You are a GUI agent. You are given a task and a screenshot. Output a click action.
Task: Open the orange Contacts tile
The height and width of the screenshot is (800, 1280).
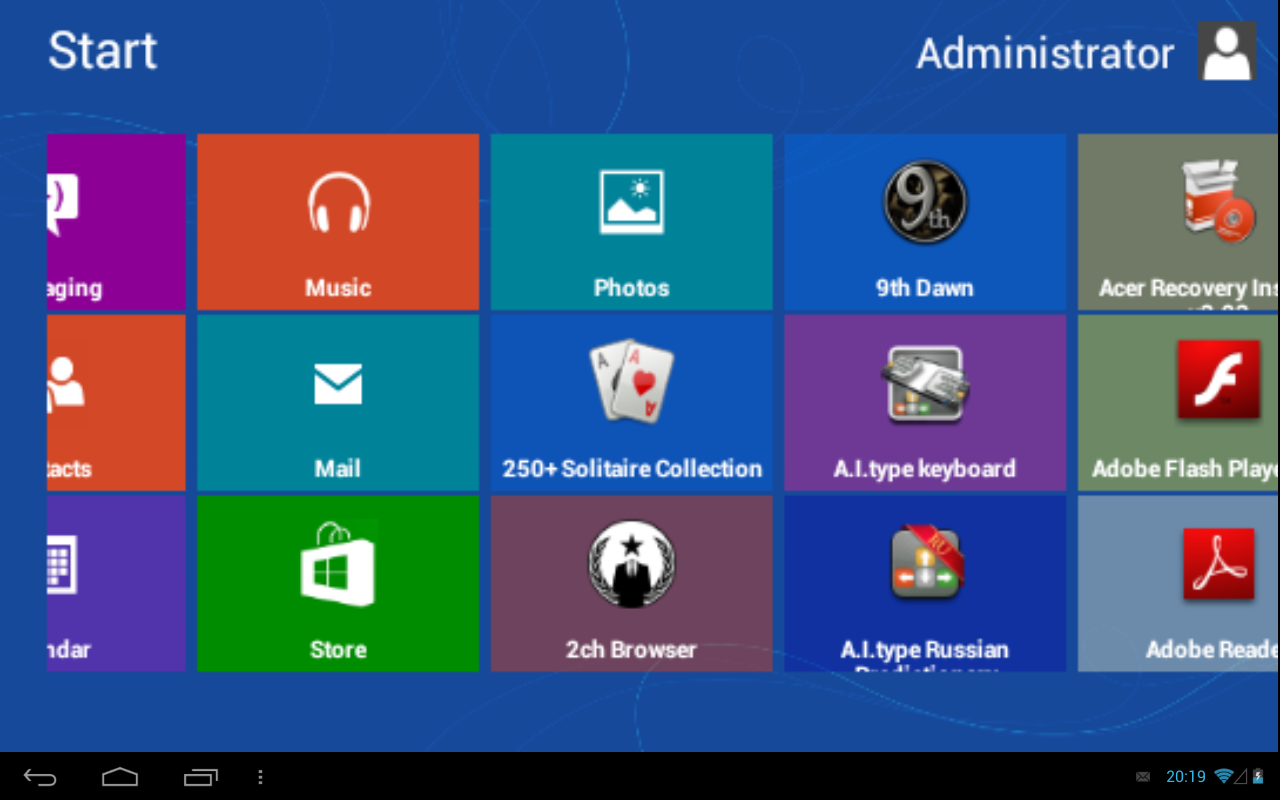point(116,403)
